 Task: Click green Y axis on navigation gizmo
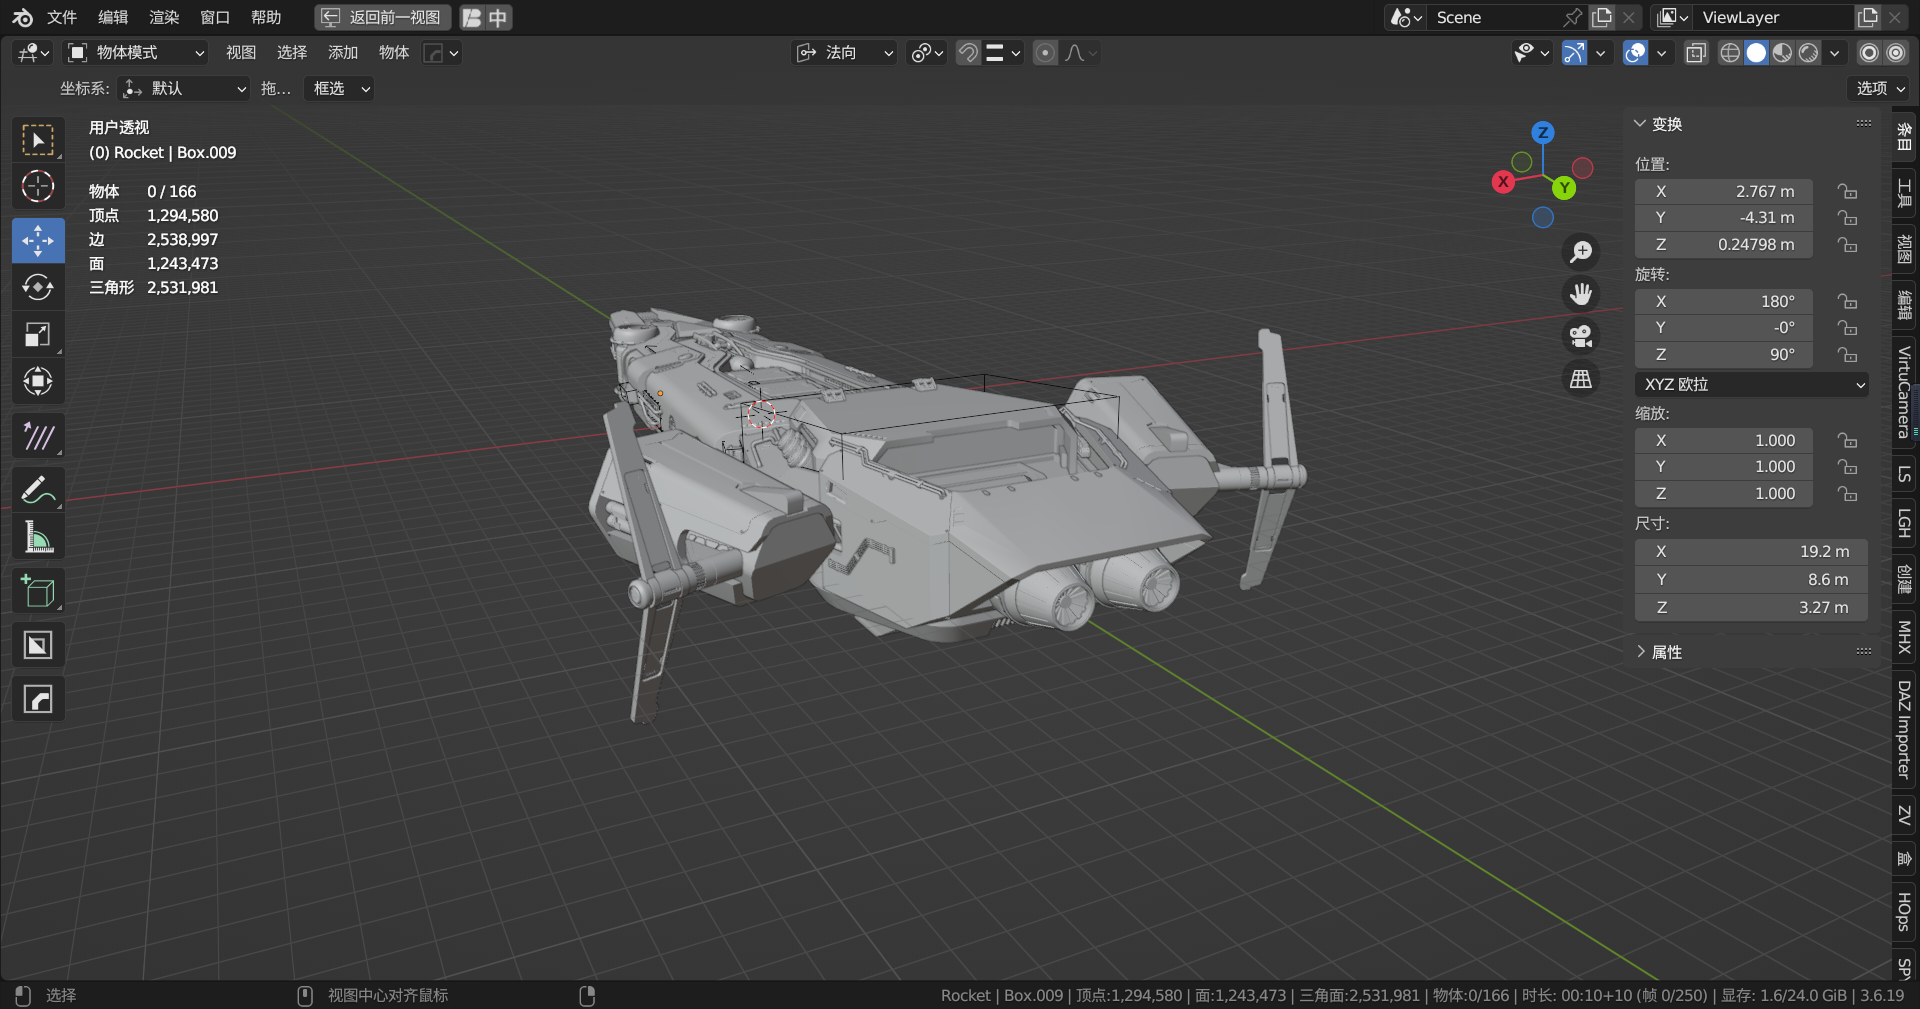pos(1564,188)
